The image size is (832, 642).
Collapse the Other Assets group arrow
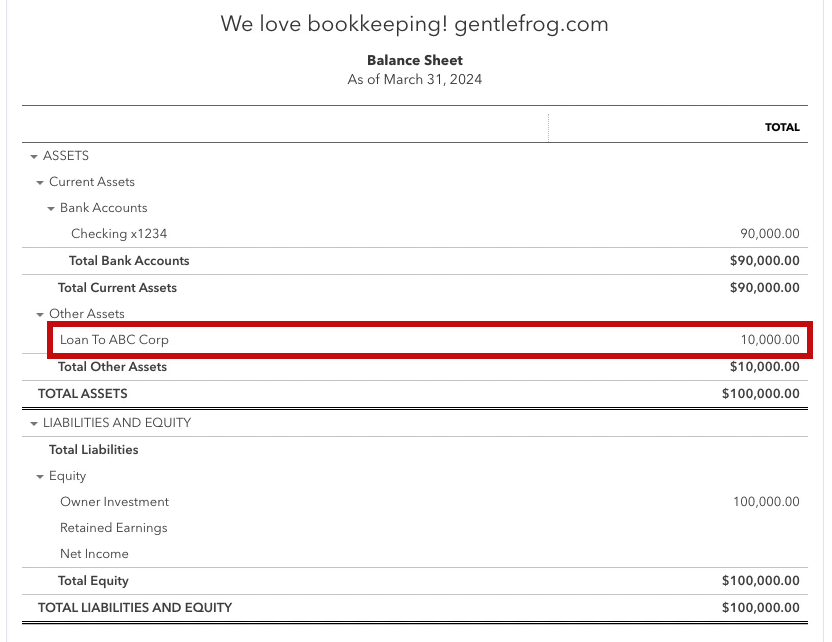[40, 315]
